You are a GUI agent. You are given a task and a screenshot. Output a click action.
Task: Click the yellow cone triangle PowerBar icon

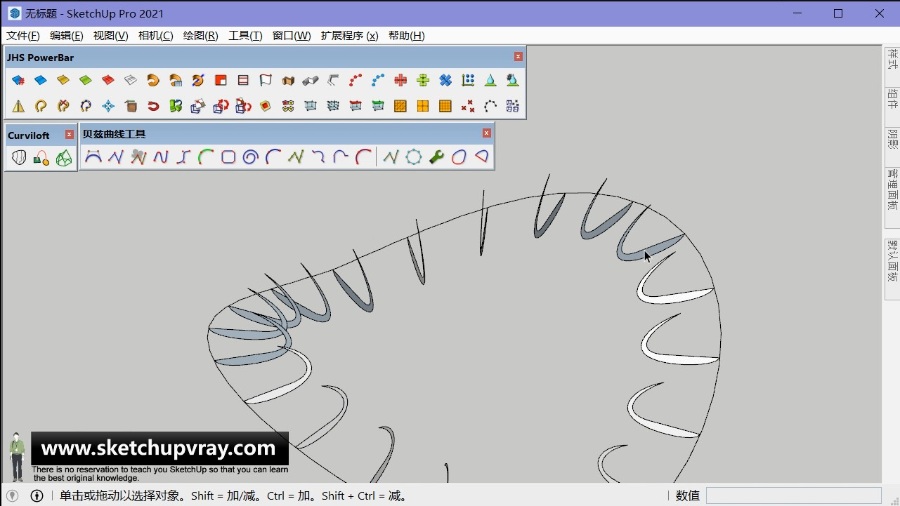[x=18, y=106]
